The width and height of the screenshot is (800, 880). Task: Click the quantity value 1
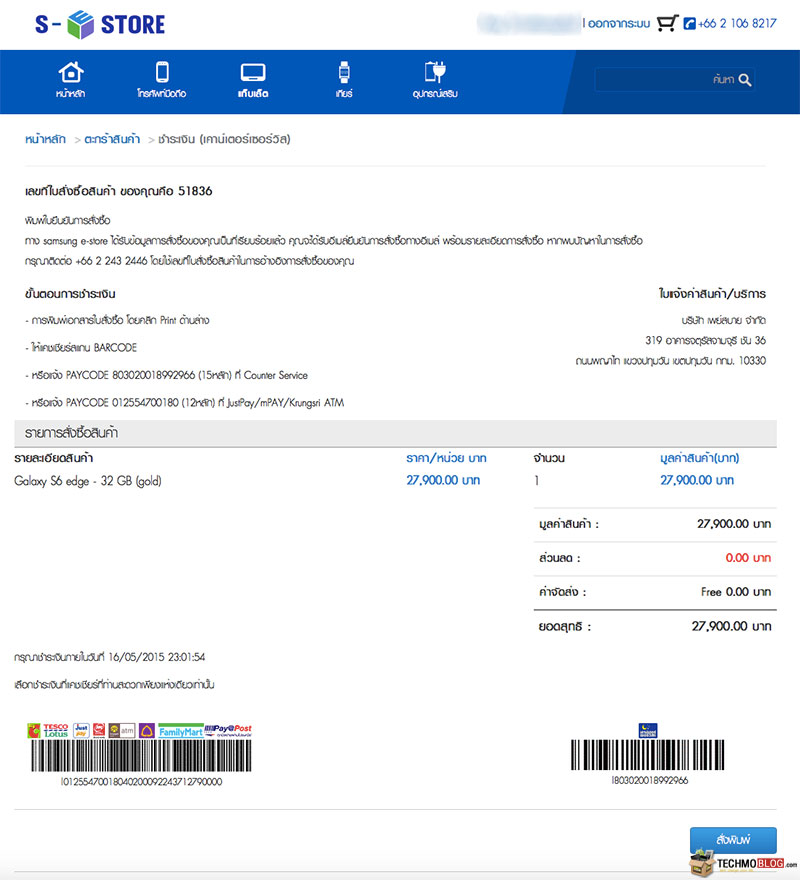coord(537,480)
